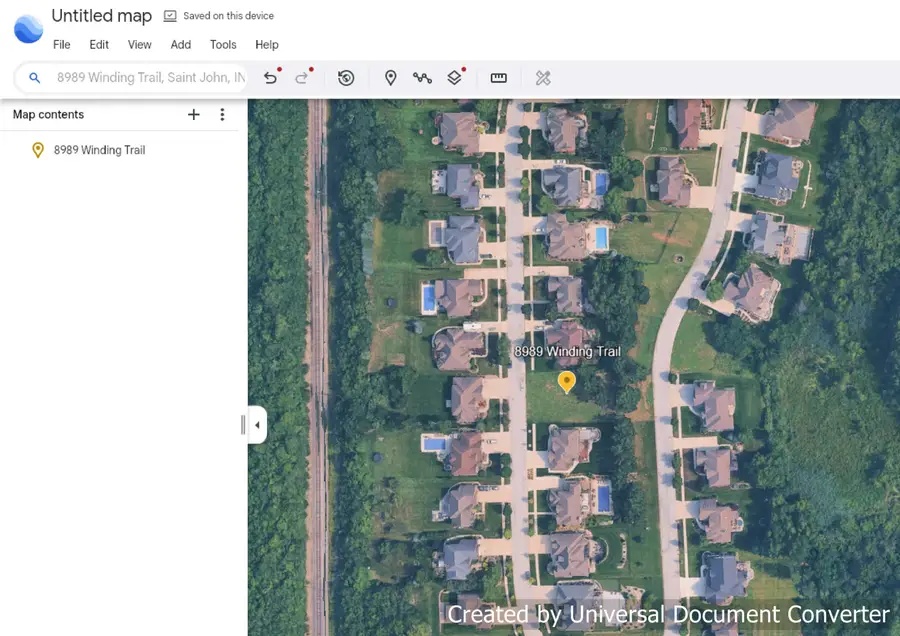
Task: Add a new layer with the plus button
Action: pyautogui.click(x=193, y=114)
